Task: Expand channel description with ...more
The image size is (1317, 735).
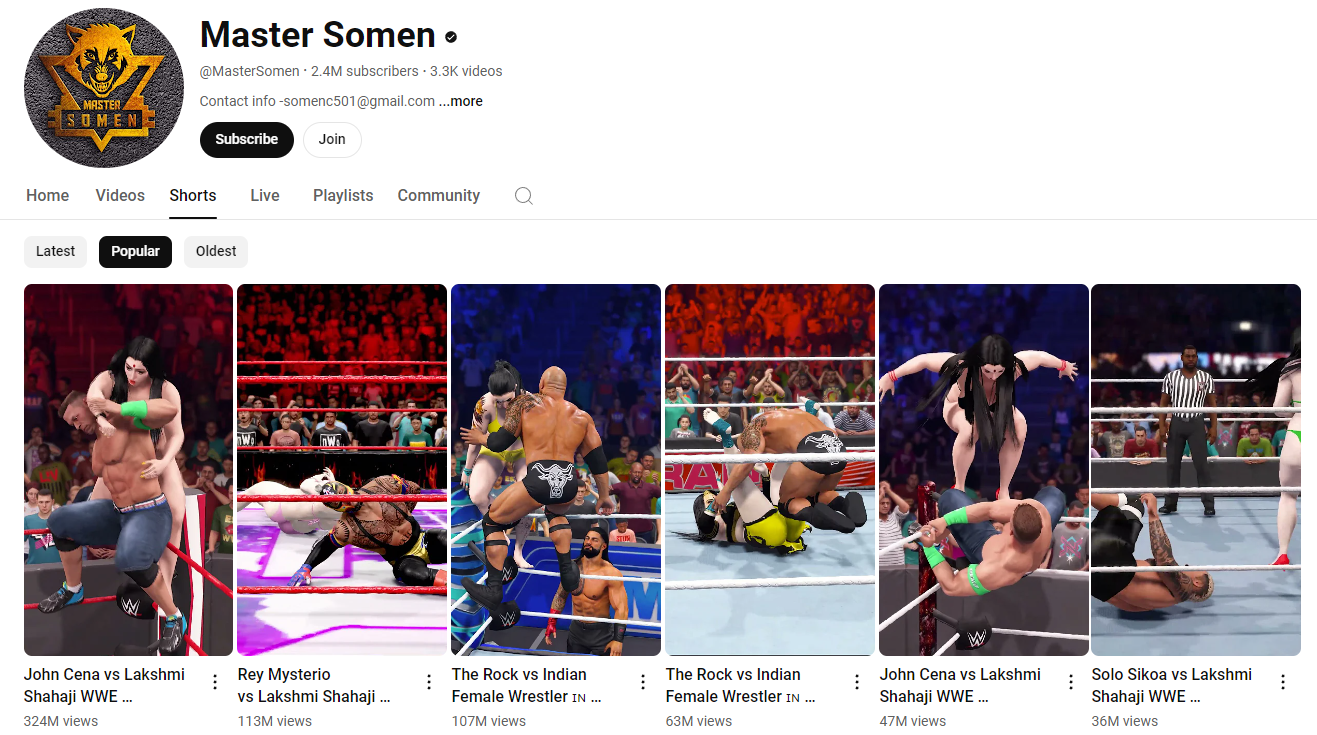Action: 461,101
